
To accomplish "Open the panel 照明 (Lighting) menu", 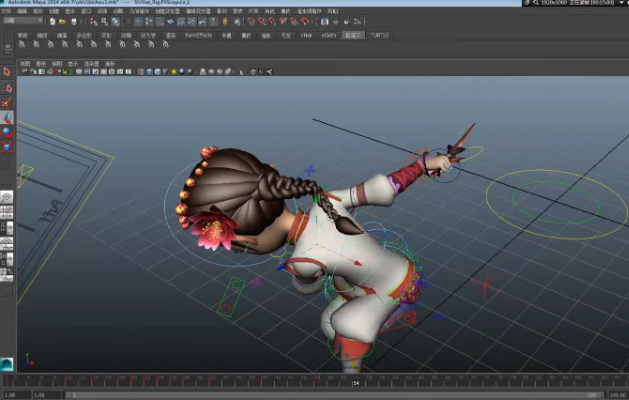I will [x=57, y=64].
